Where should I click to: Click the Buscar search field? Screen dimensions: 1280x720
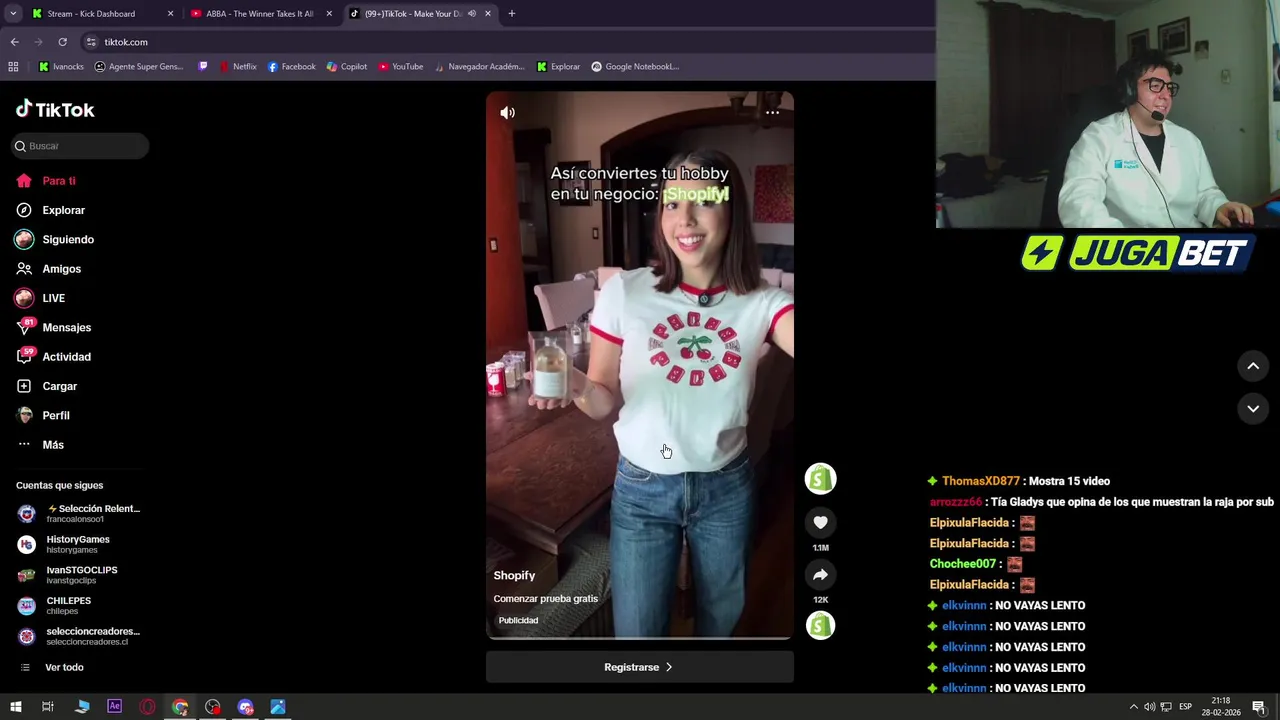[x=80, y=146]
